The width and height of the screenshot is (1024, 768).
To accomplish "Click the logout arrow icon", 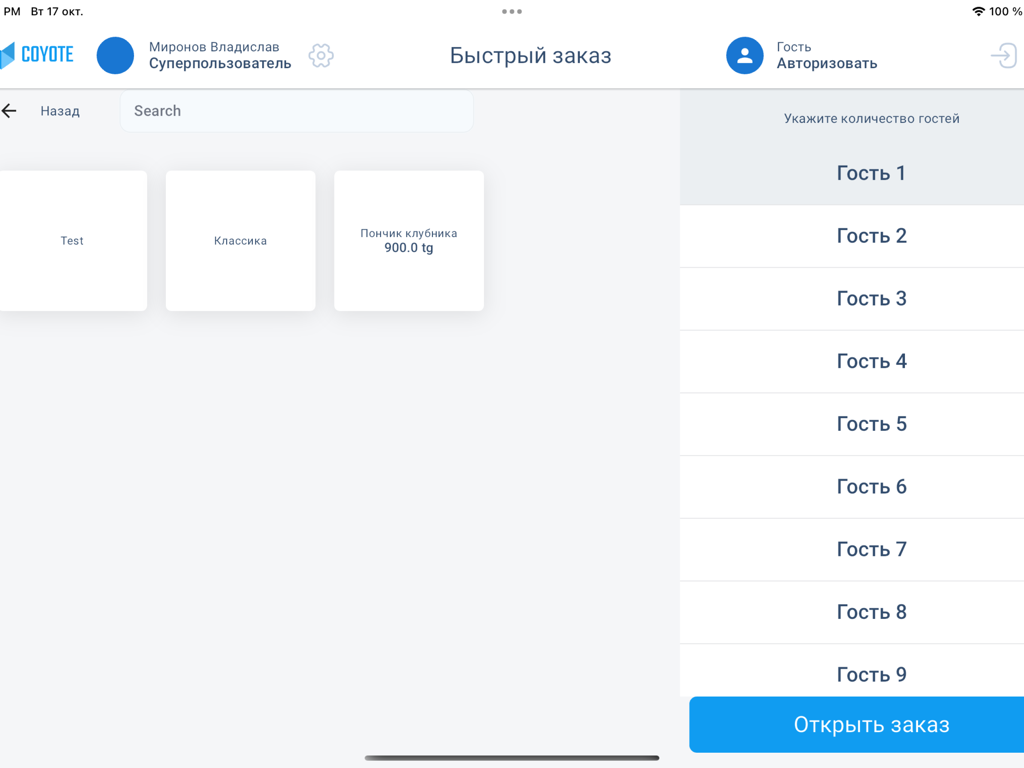I will click(x=1003, y=55).
